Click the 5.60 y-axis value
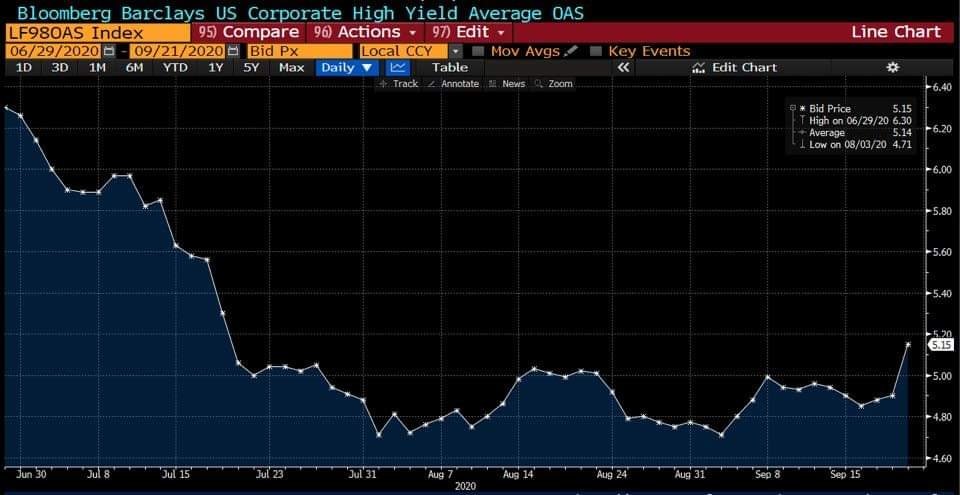The height and width of the screenshot is (495, 960). 942,252
